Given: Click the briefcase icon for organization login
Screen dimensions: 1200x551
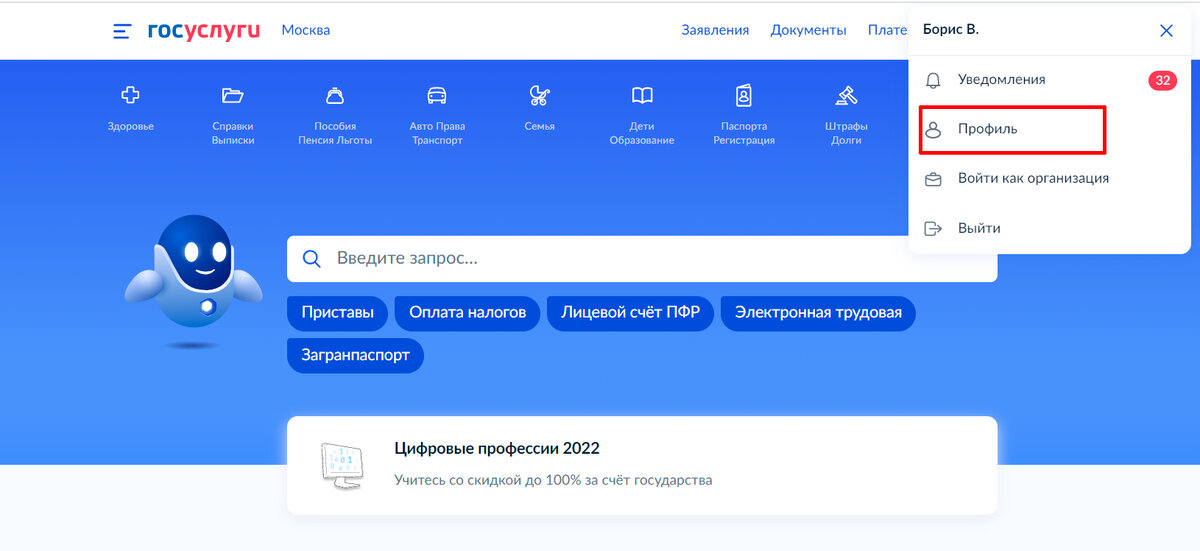Looking at the screenshot, I should point(933,180).
